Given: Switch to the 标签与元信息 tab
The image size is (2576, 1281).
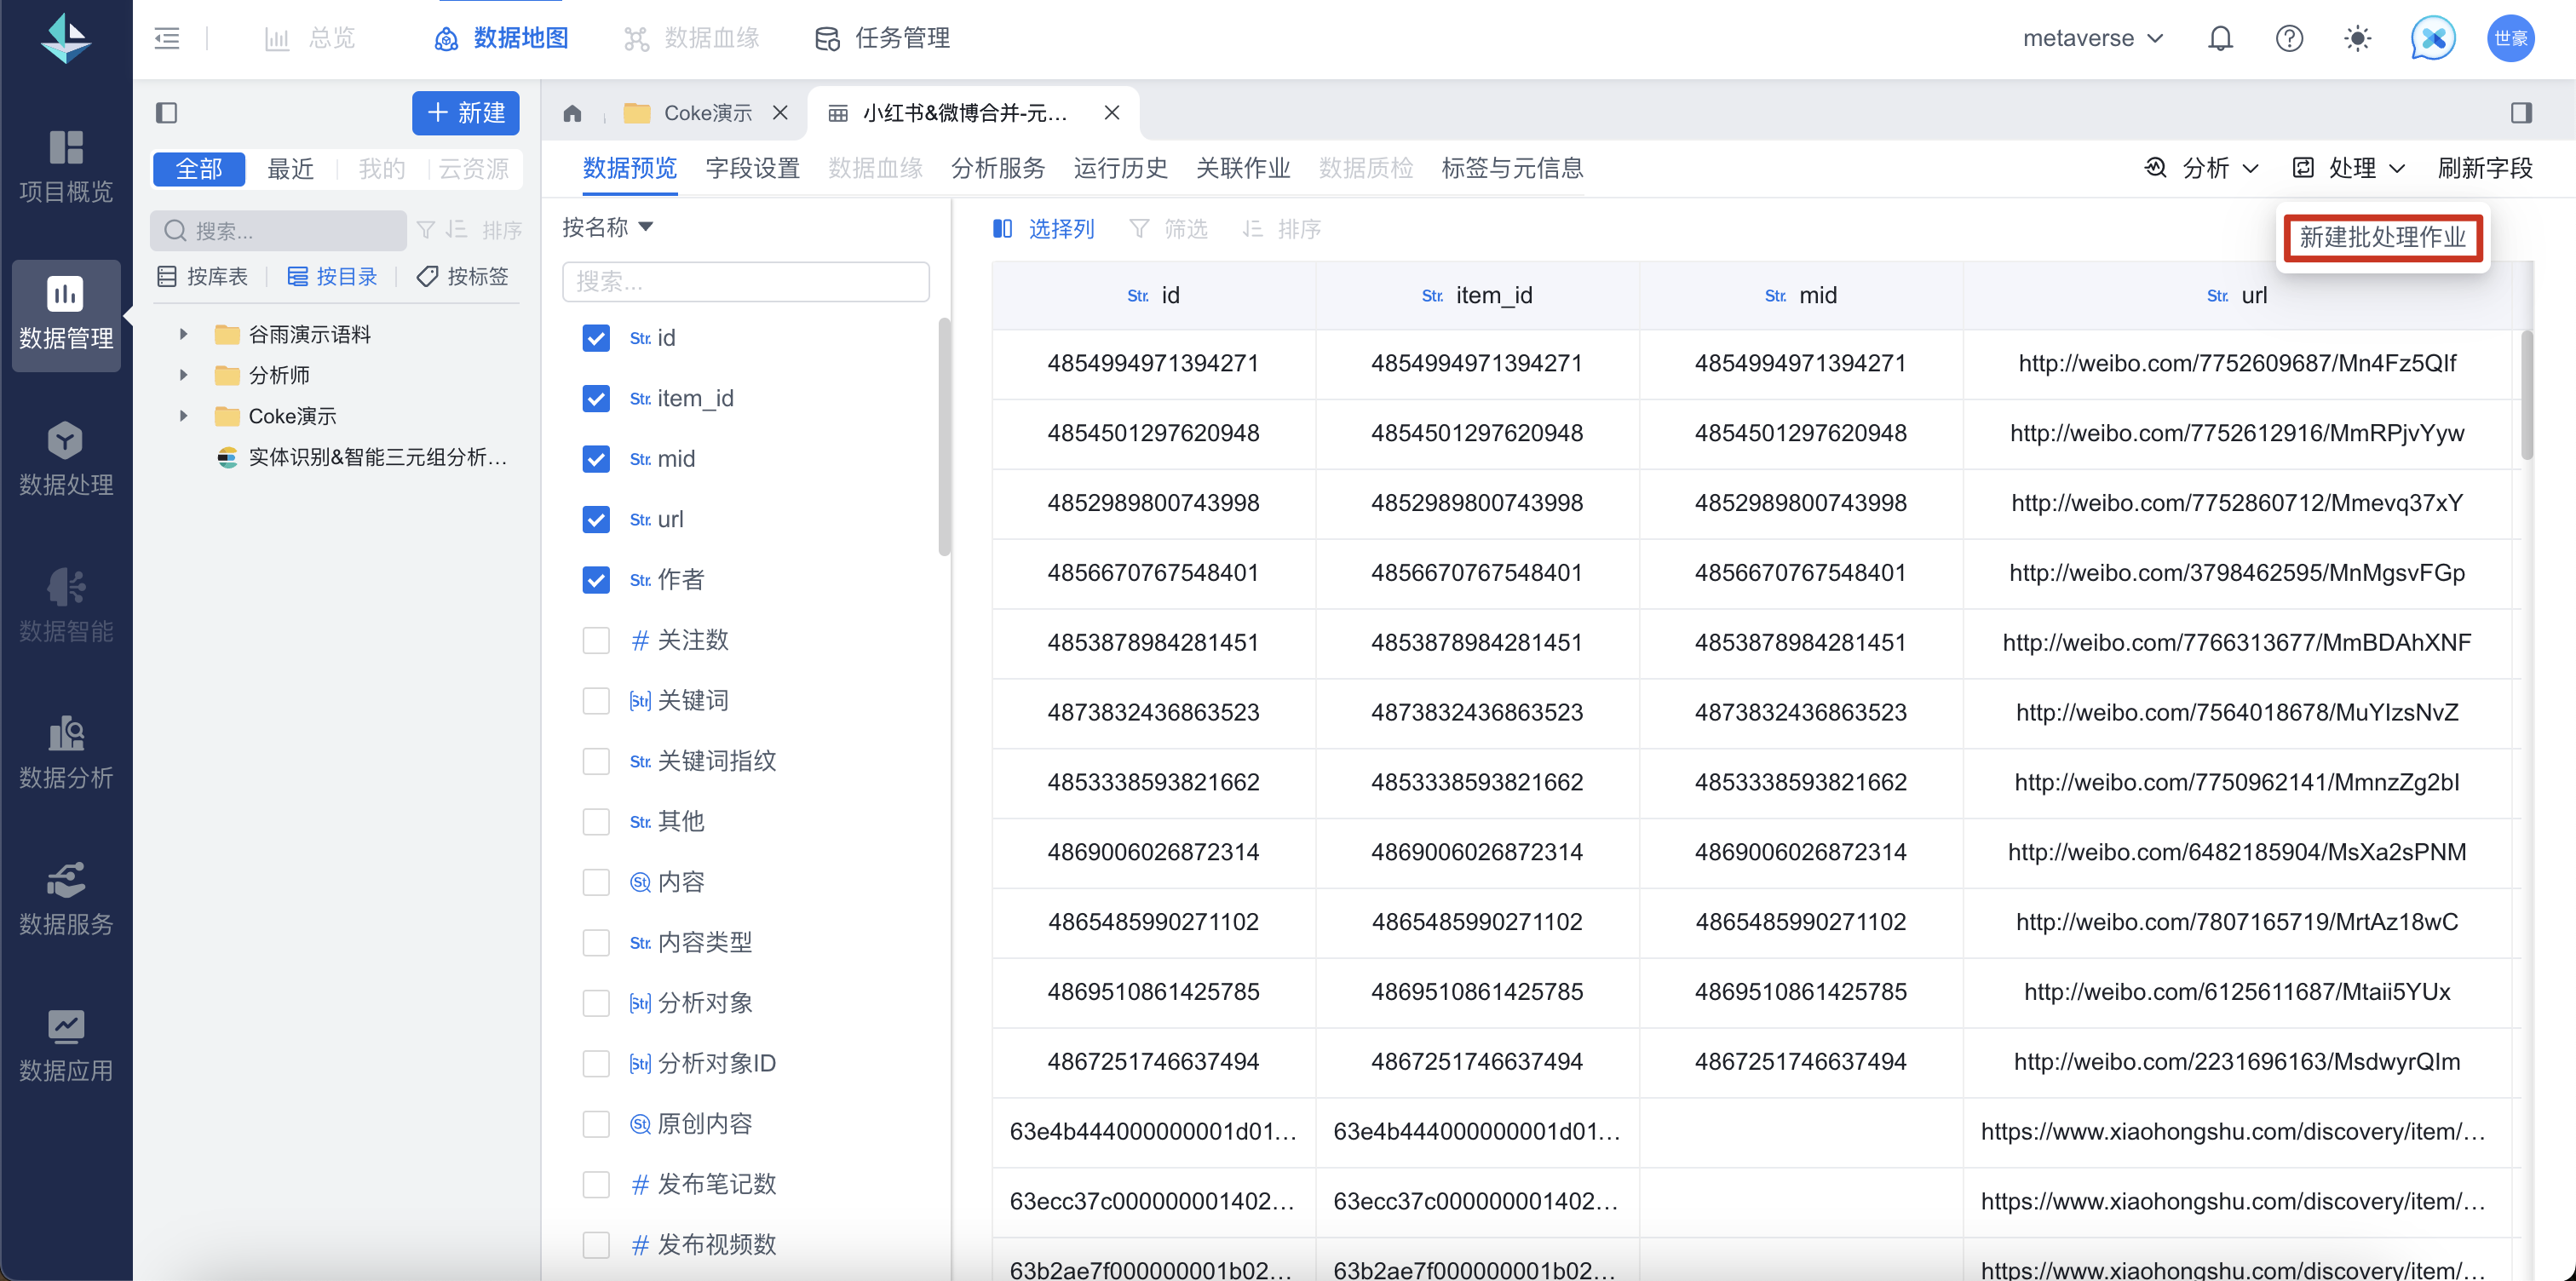Looking at the screenshot, I should 1513,168.
